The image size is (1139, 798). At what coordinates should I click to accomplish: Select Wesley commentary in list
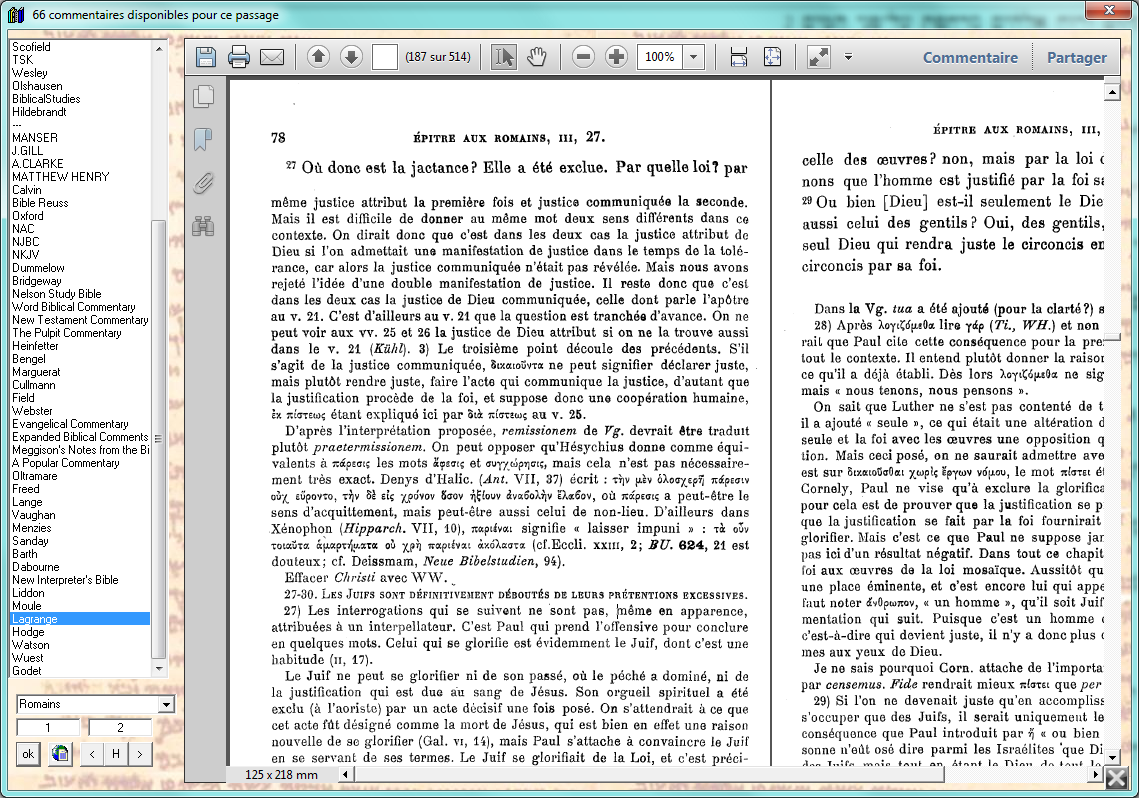coord(30,73)
